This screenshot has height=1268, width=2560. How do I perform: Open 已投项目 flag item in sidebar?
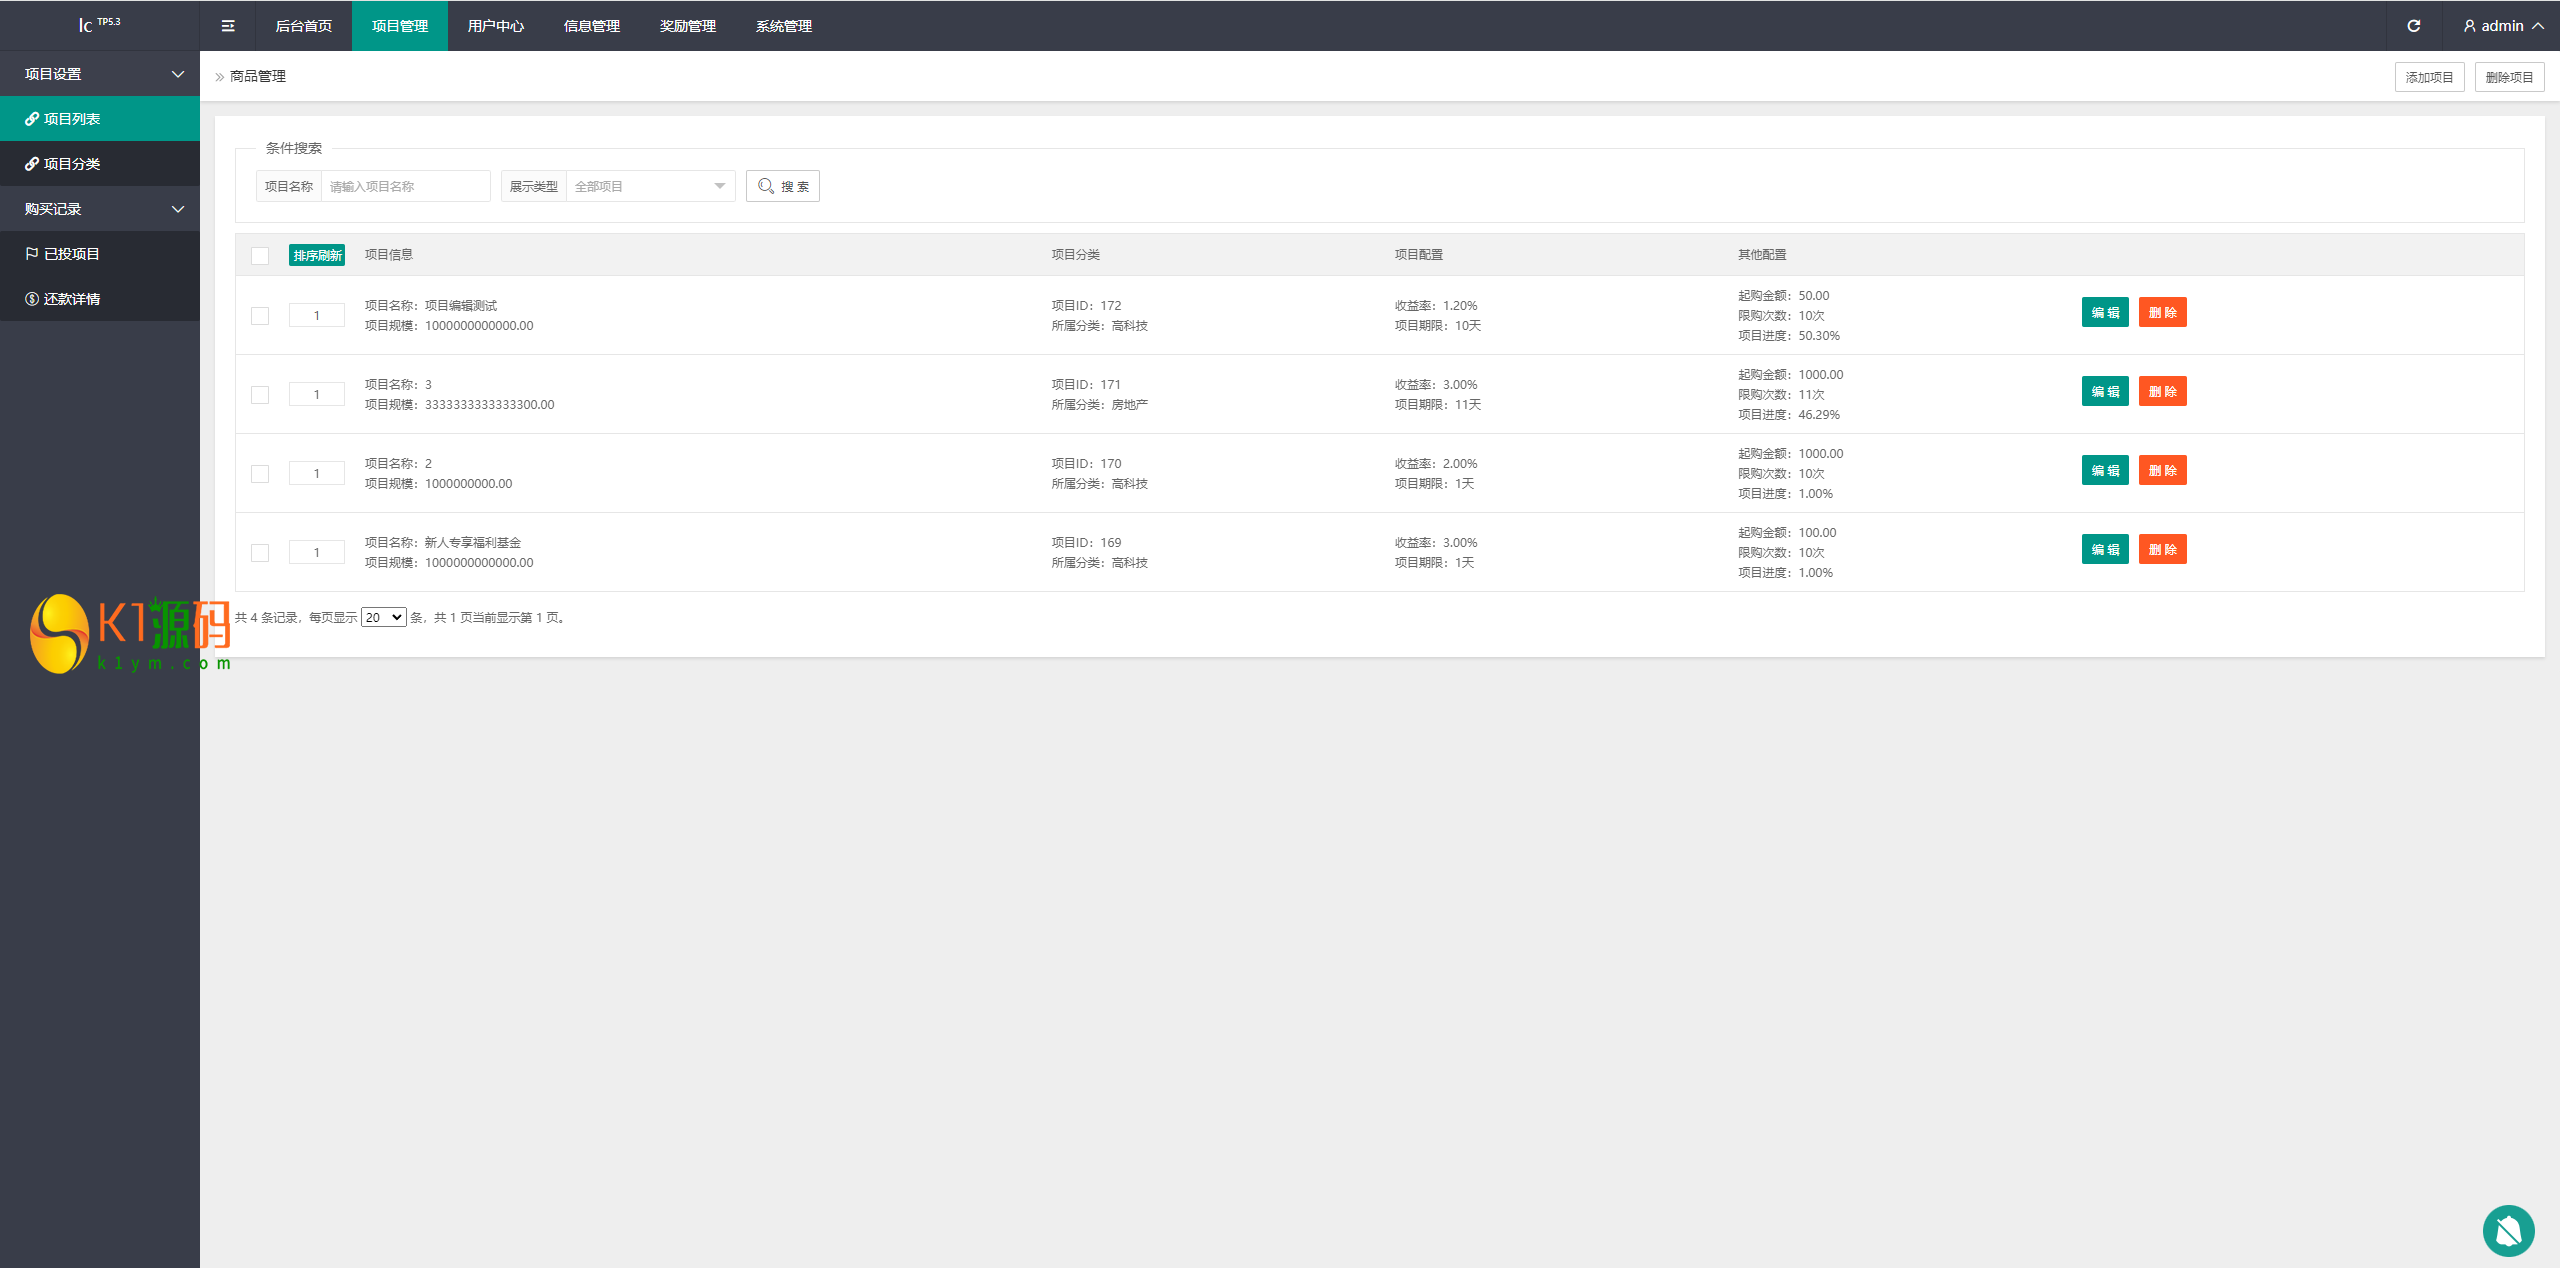tap(72, 254)
